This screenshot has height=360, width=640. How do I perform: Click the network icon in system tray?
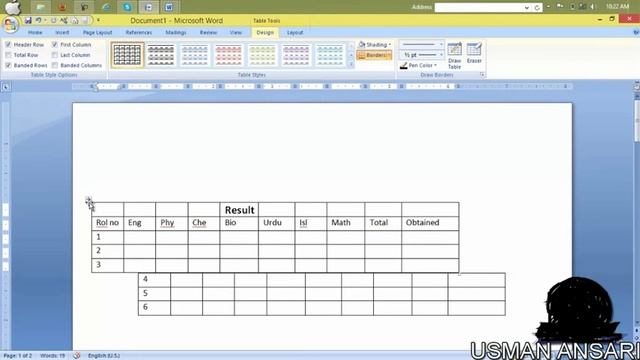tap(582, 7)
